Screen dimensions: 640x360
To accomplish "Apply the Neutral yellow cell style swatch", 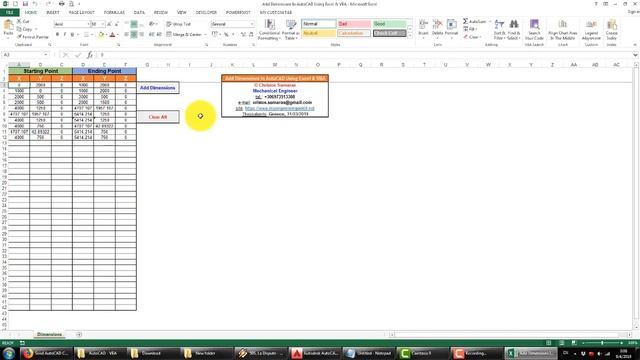I will 319,33.
